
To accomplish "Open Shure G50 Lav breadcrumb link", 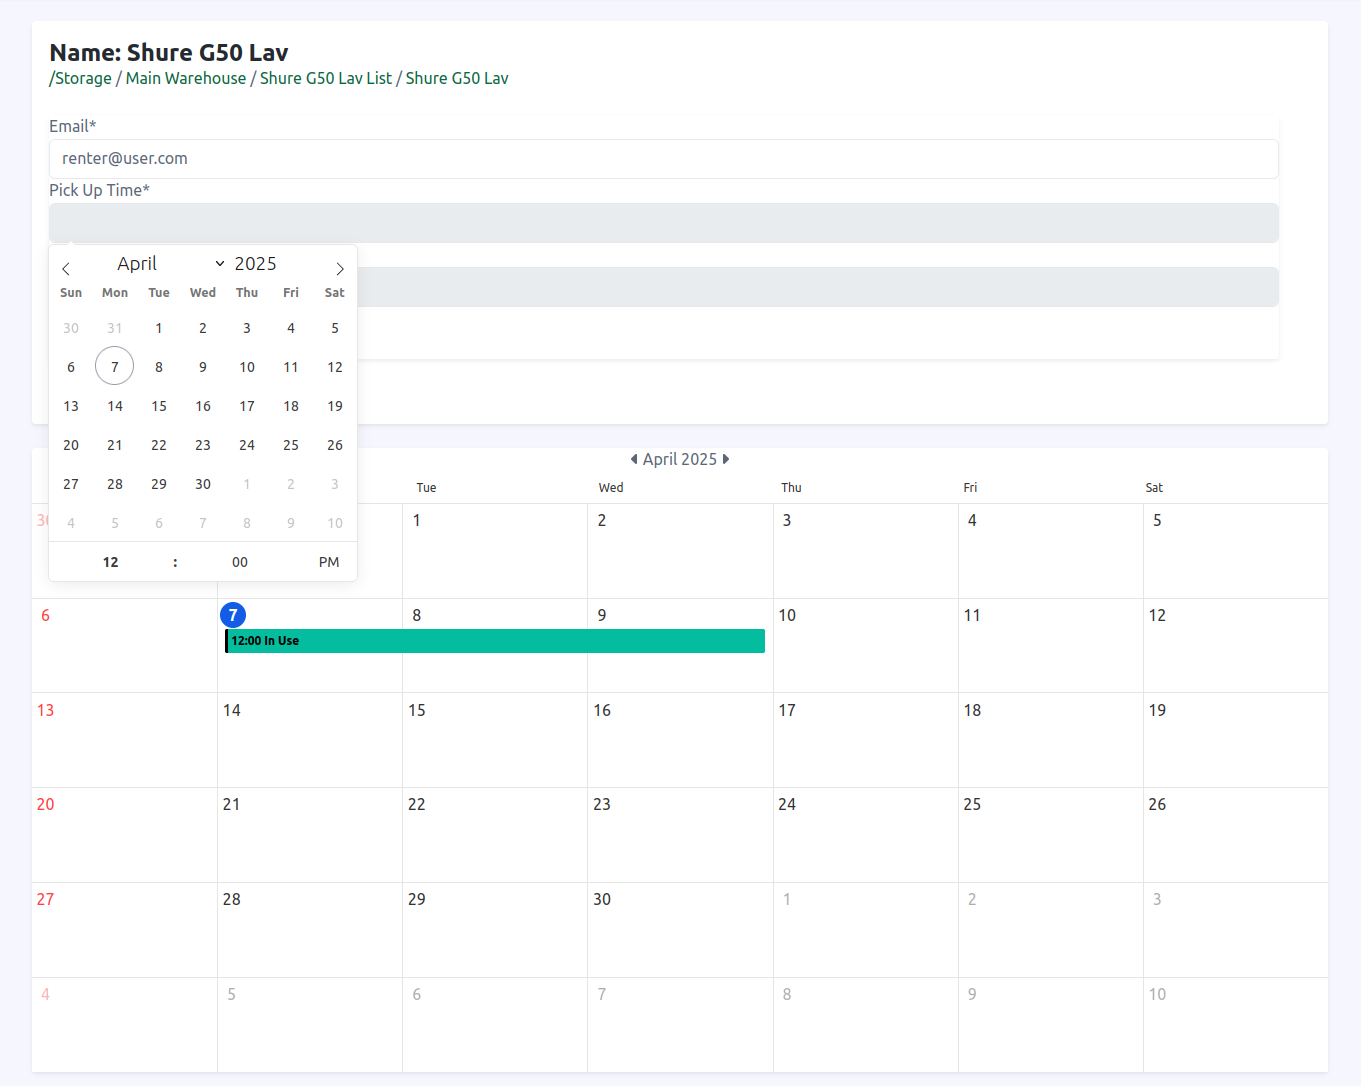I will pyautogui.click(x=457, y=78).
